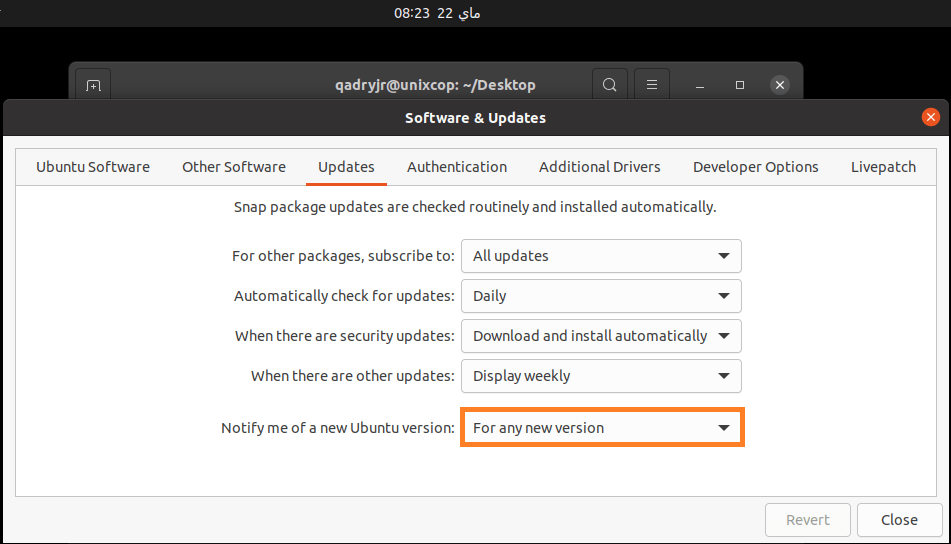Minimize the terminal window
The width and height of the screenshot is (951, 544).
point(700,86)
